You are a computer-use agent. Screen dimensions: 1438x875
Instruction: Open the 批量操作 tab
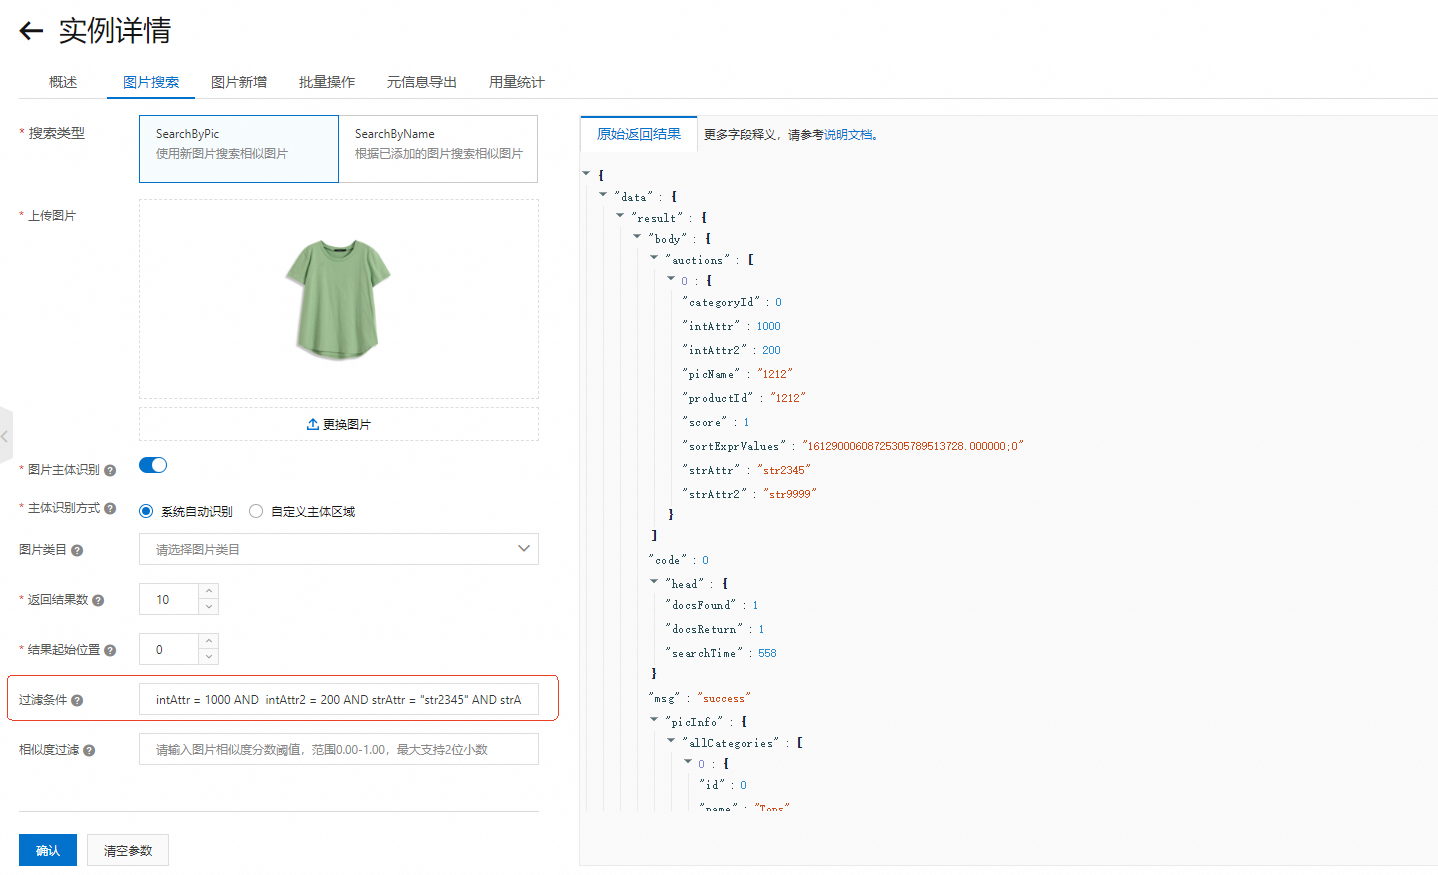(x=327, y=82)
